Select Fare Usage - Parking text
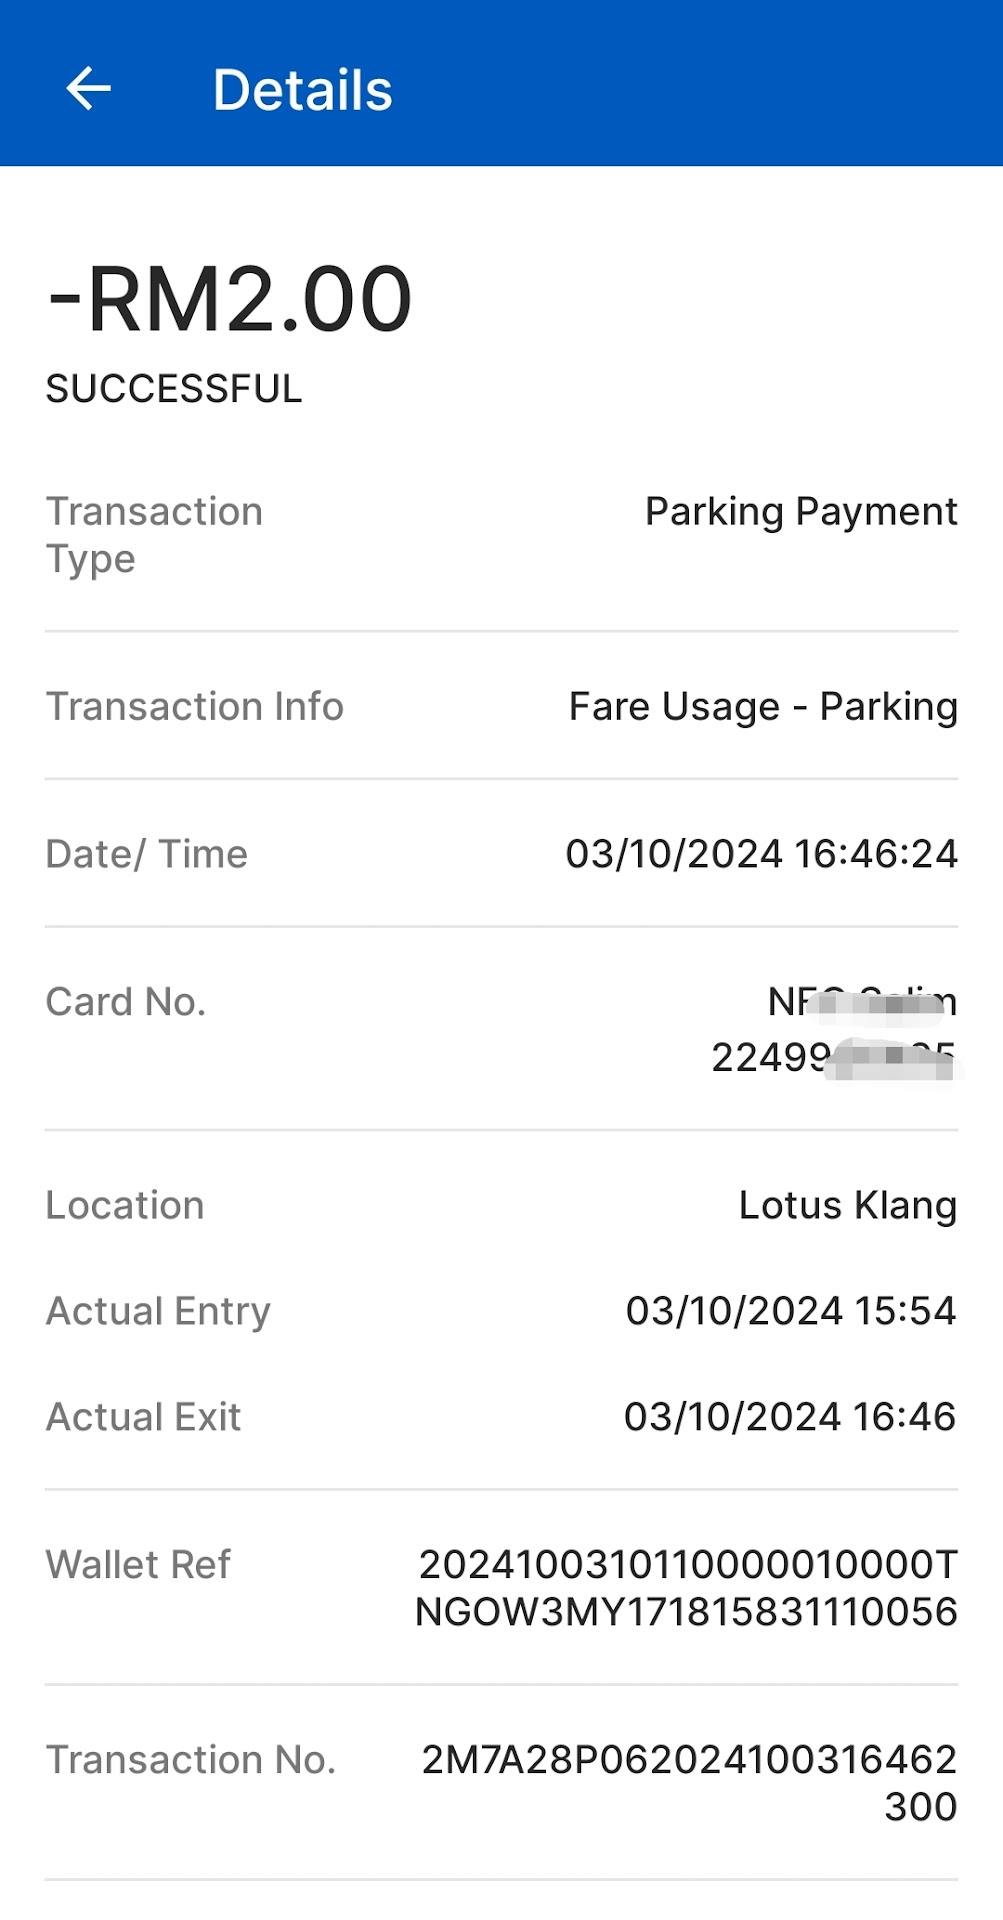 pos(763,706)
